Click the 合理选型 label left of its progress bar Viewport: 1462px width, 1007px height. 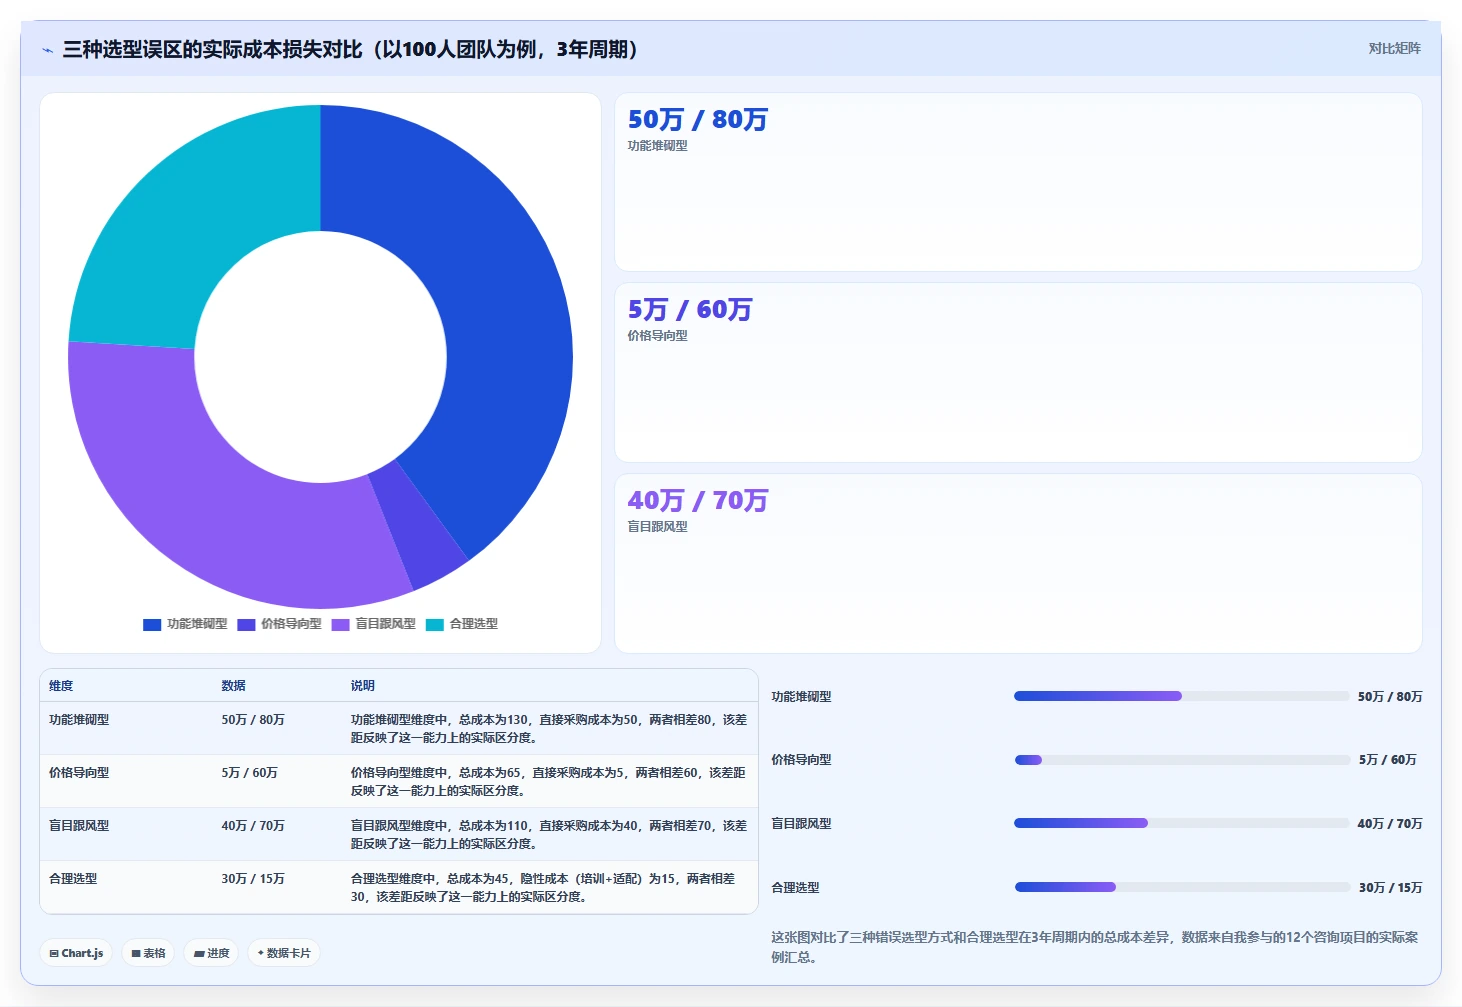pos(795,888)
